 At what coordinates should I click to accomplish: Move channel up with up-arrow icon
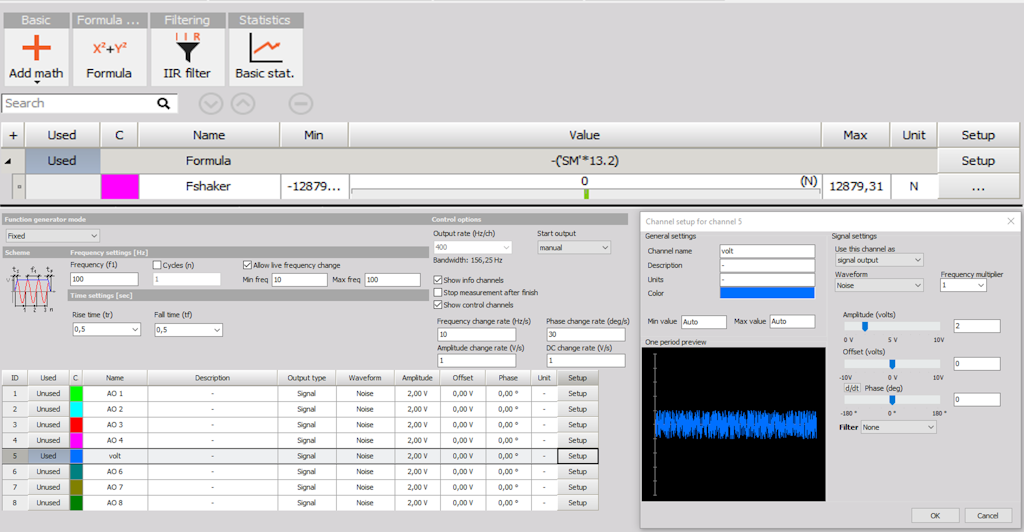point(243,103)
